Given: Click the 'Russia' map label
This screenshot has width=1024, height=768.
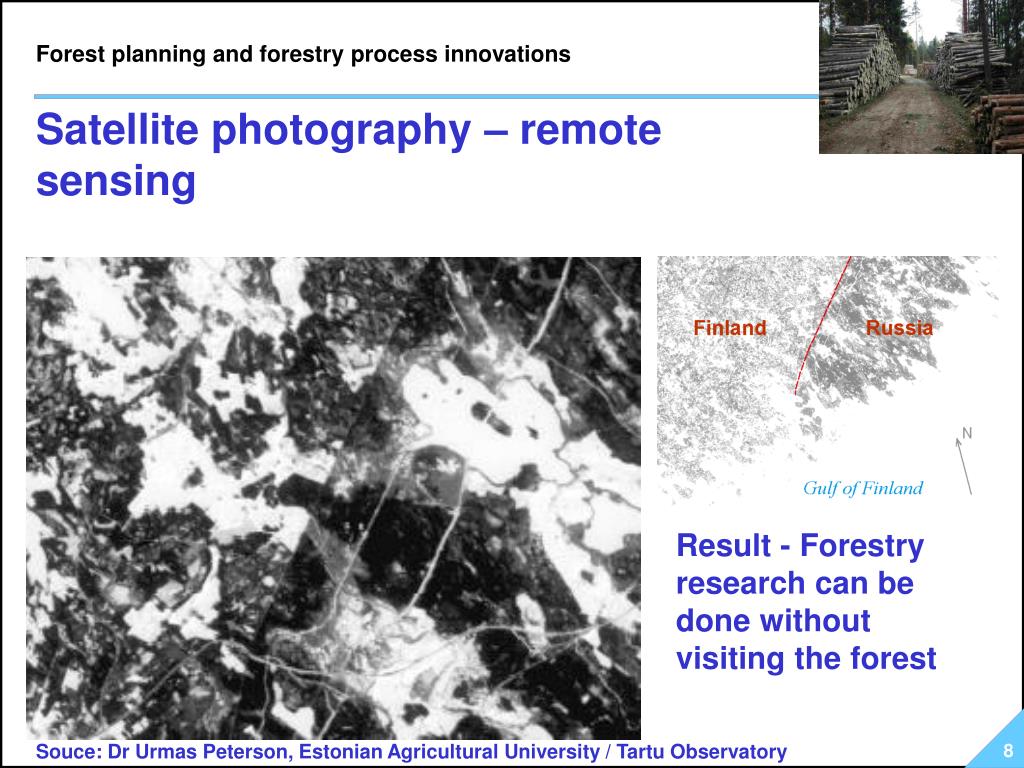Looking at the screenshot, I should (899, 328).
